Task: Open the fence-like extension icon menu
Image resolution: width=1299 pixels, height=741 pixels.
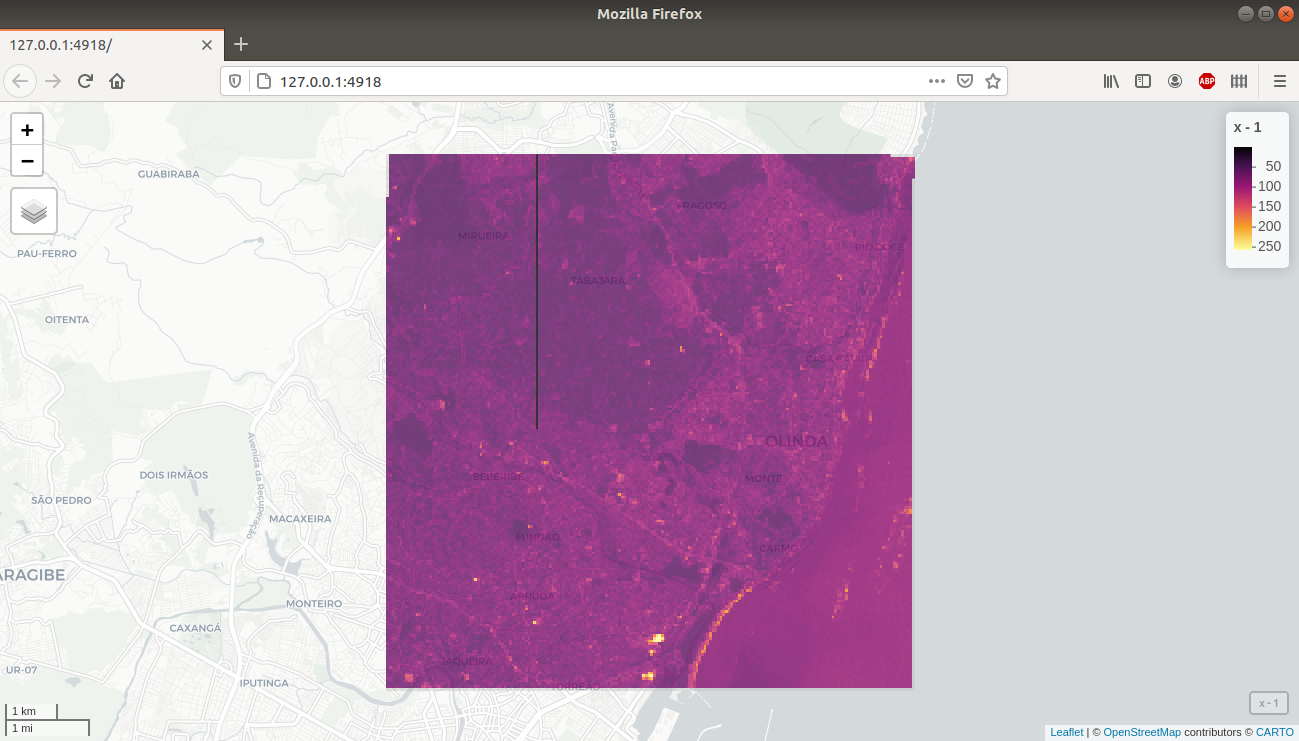Action: pyautogui.click(x=1238, y=81)
